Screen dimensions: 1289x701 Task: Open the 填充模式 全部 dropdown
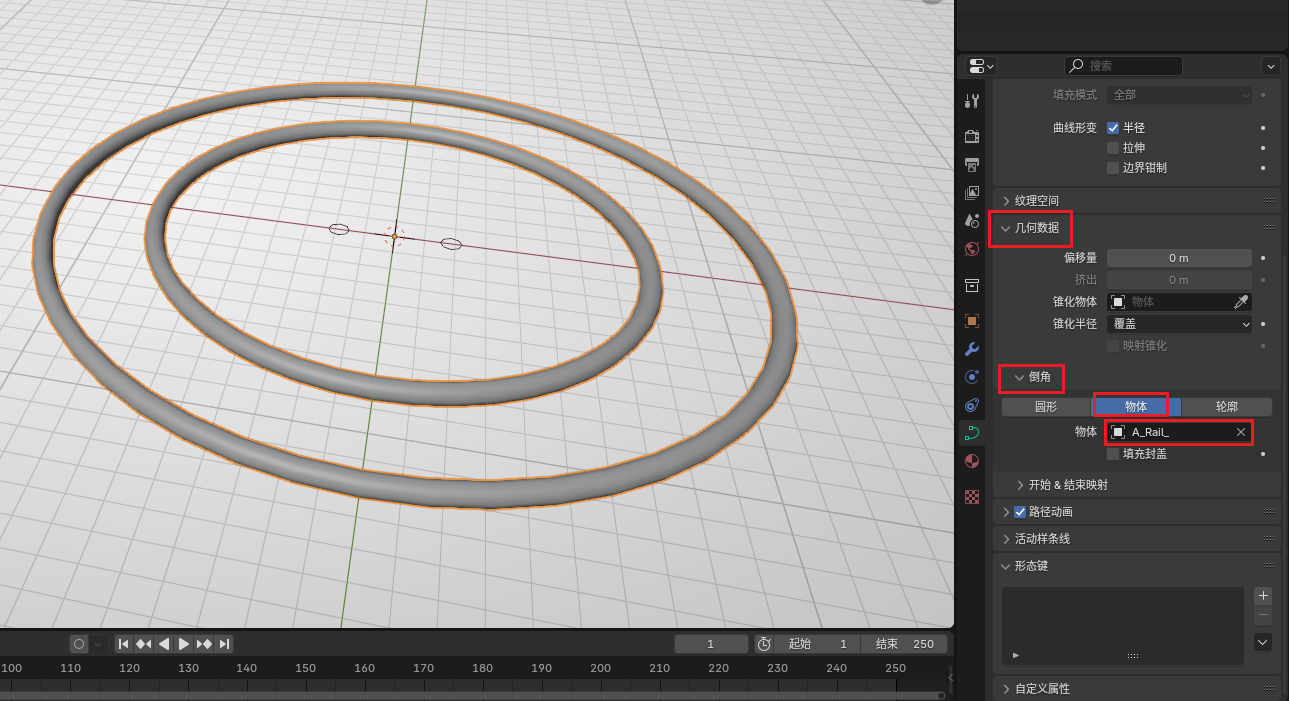(1179, 94)
